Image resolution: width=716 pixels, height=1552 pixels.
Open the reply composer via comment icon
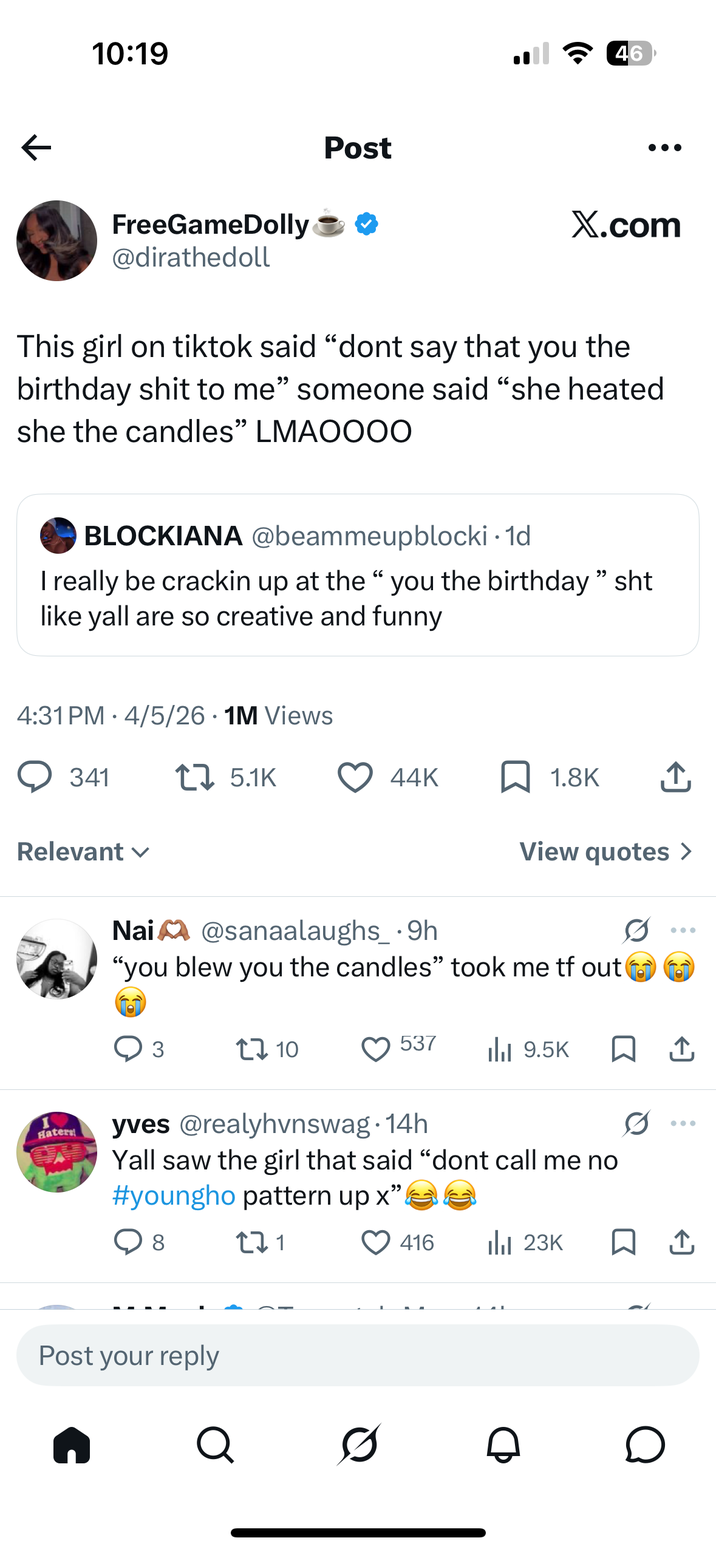coord(33,777)
